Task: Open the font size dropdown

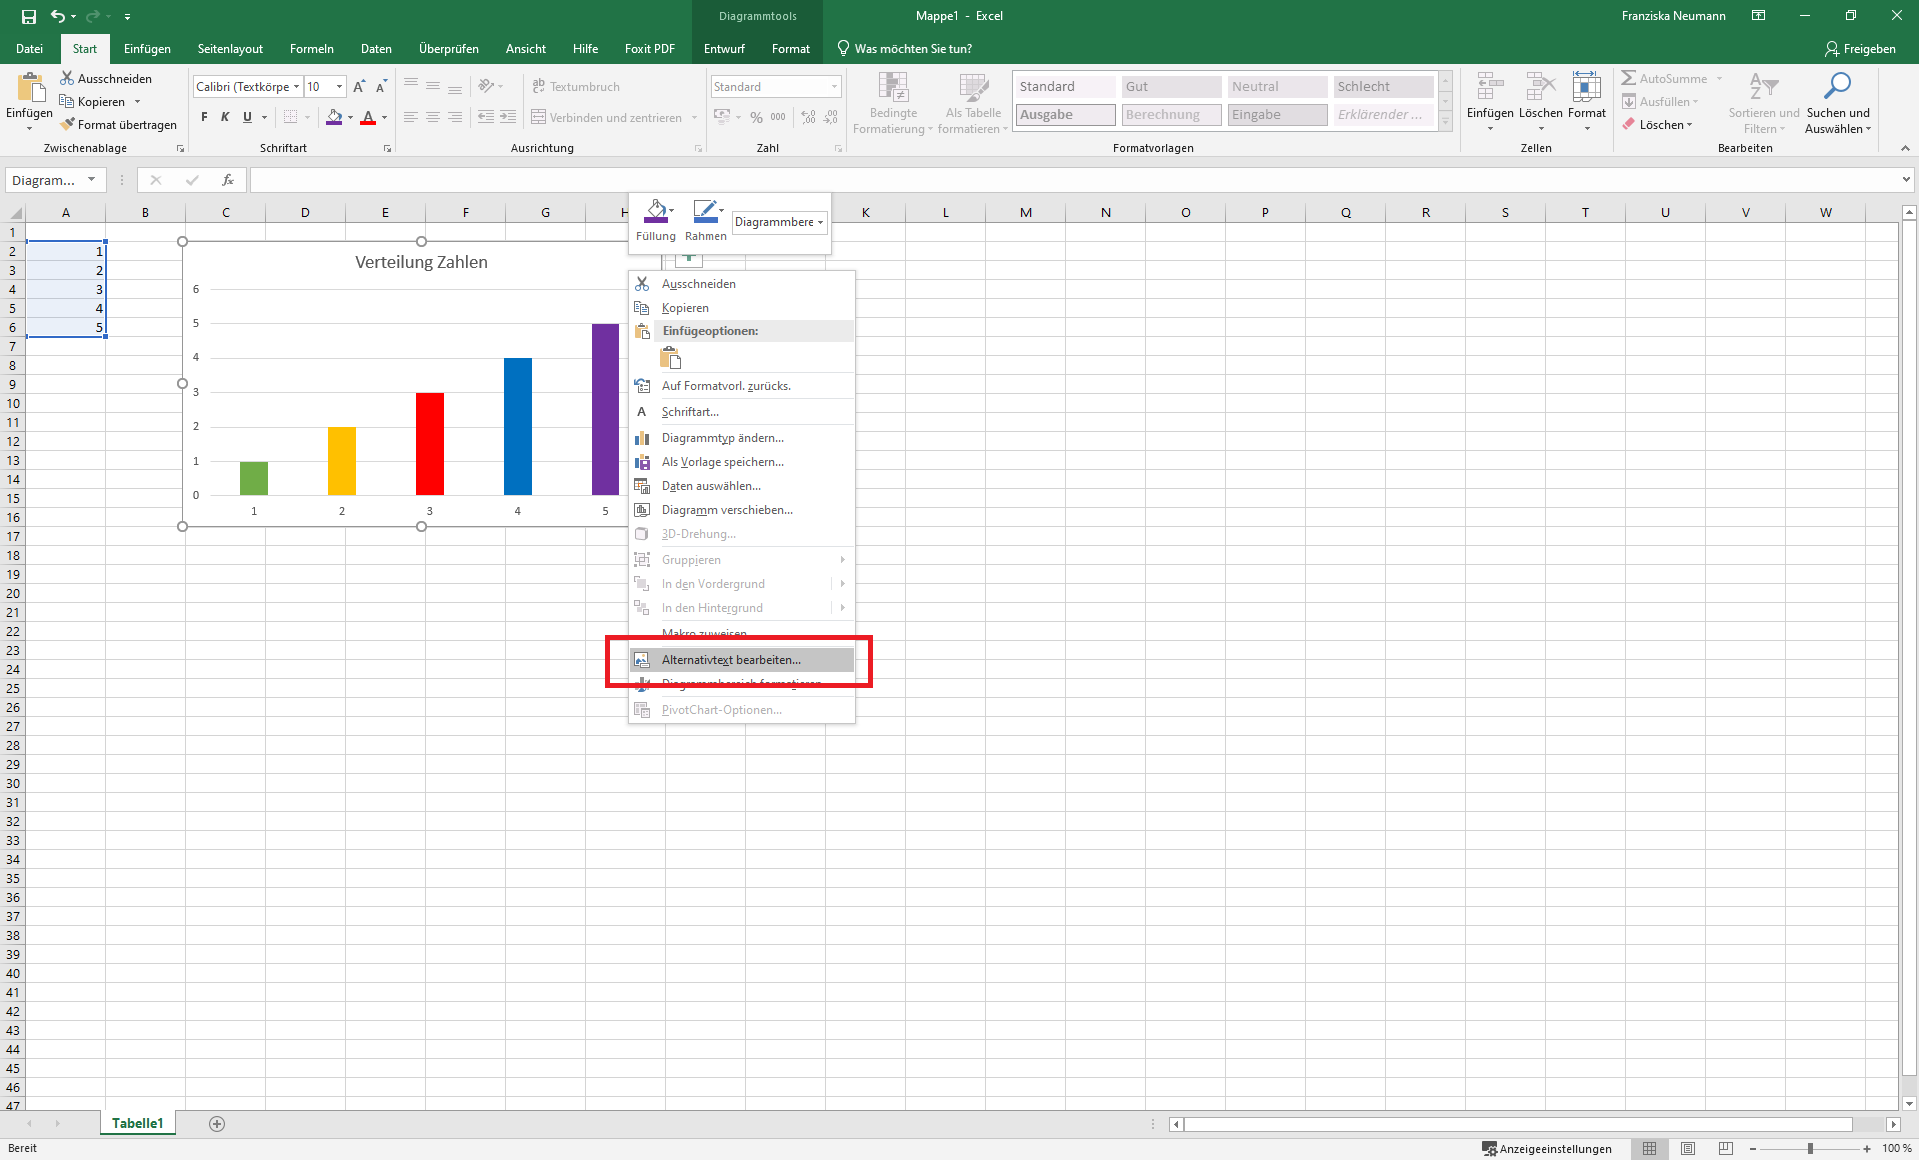Action: click(x=338, y=86)
